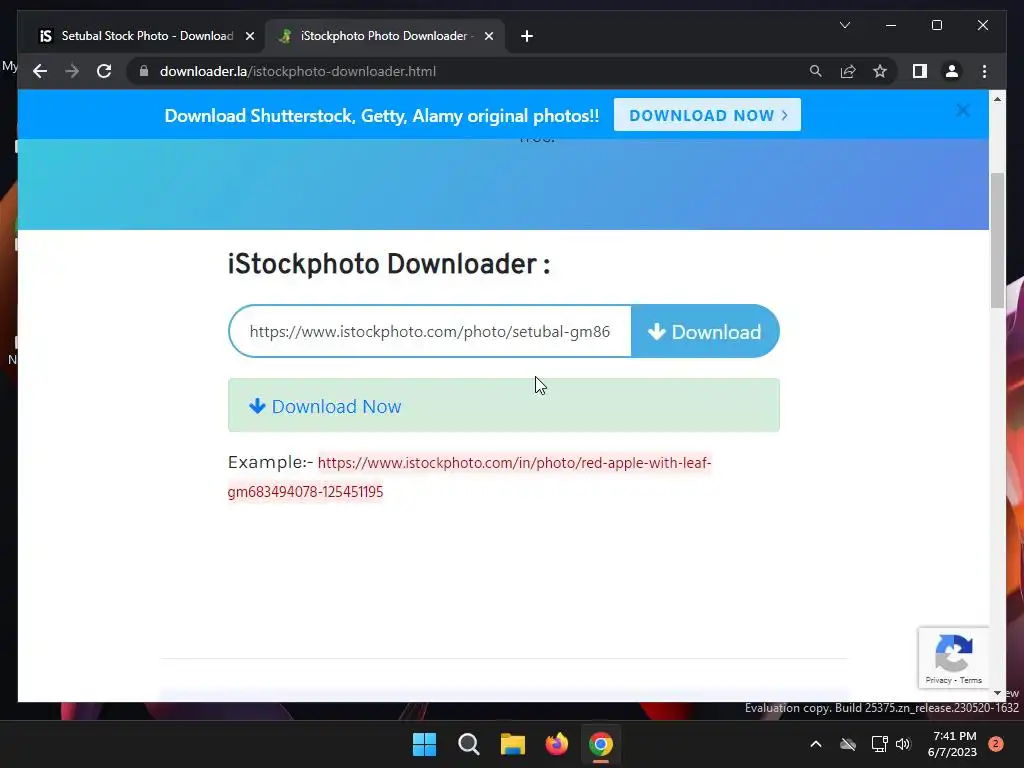Click the green Download Now link

tap(325, 406)
